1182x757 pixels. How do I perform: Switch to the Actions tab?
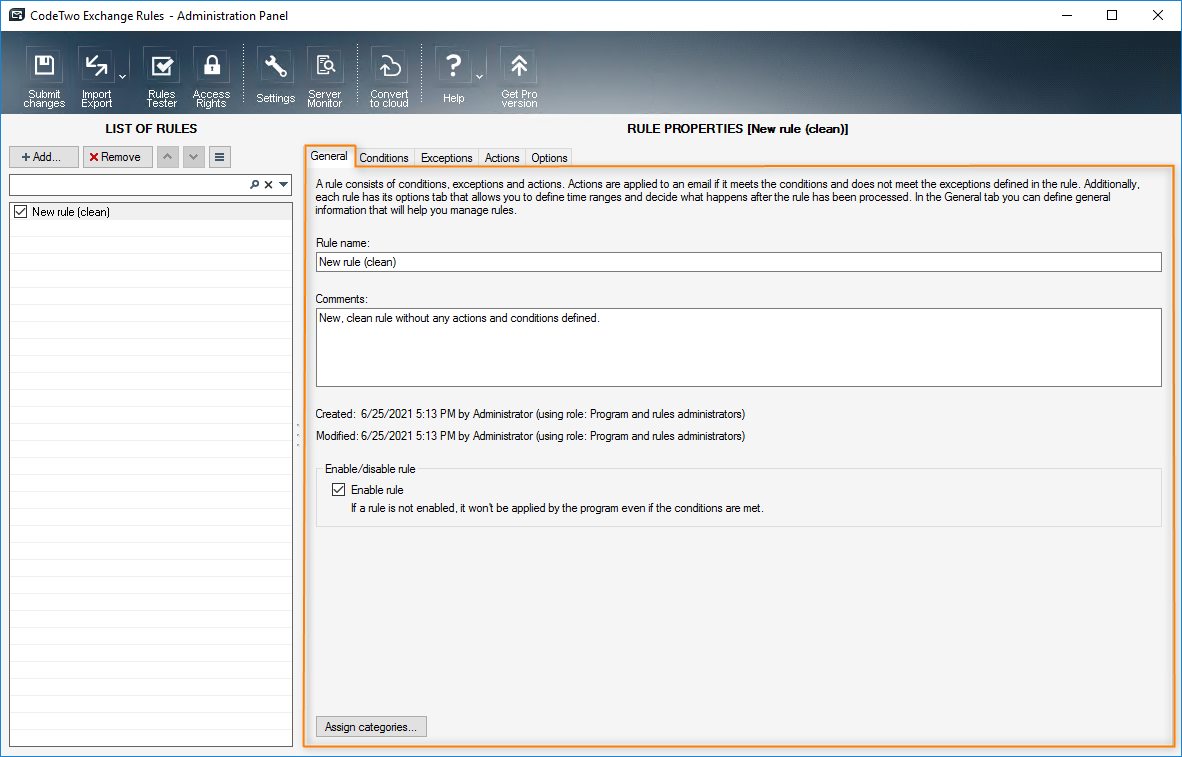click(x=502, y=158)
